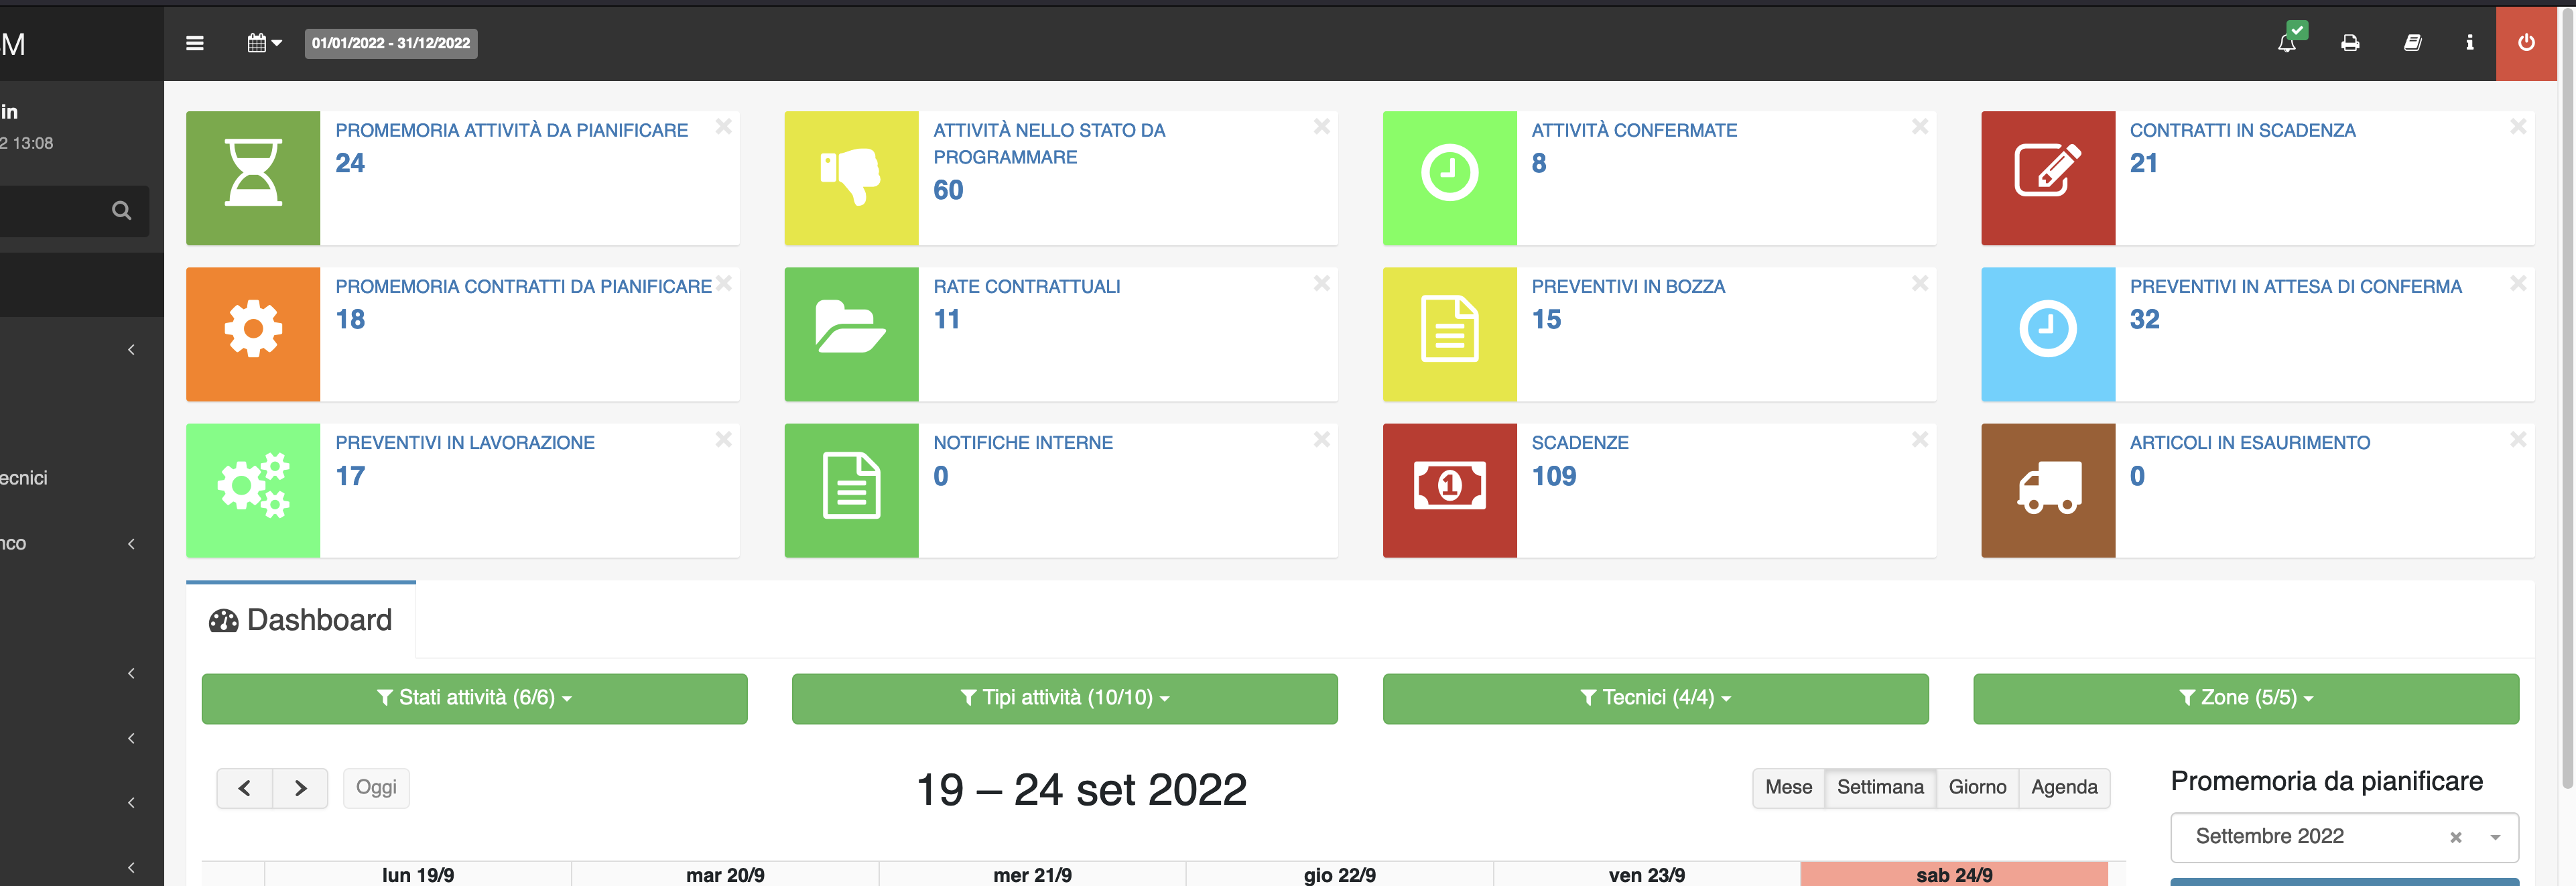This screenshot has width=2576, height=886.
Task: Click the power/logout icon
Action: [x=2528, y=43]
